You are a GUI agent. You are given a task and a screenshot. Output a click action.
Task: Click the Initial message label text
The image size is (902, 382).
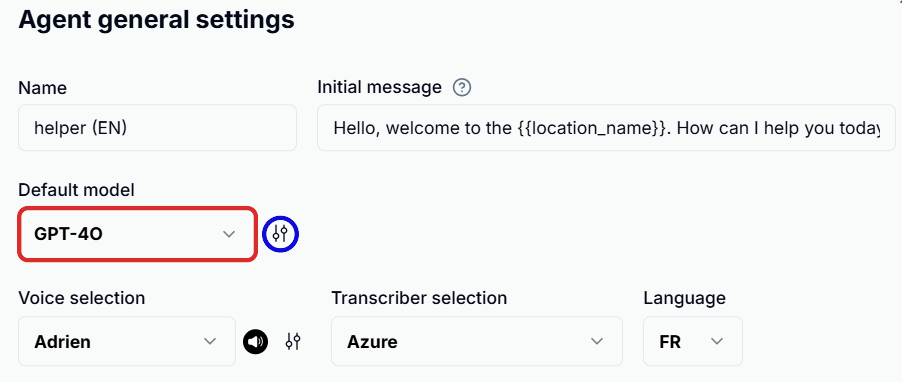point(380,87)
